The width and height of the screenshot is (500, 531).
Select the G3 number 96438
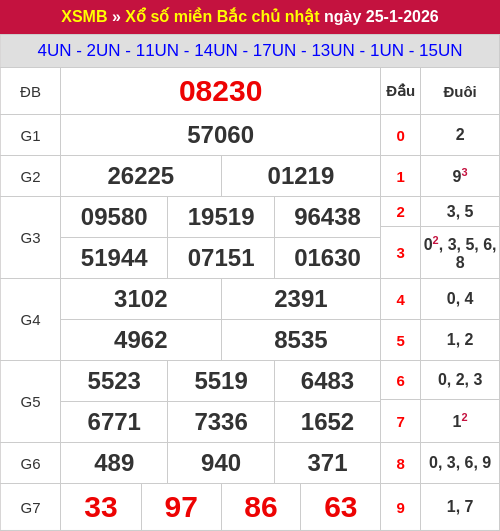point(328,217)
